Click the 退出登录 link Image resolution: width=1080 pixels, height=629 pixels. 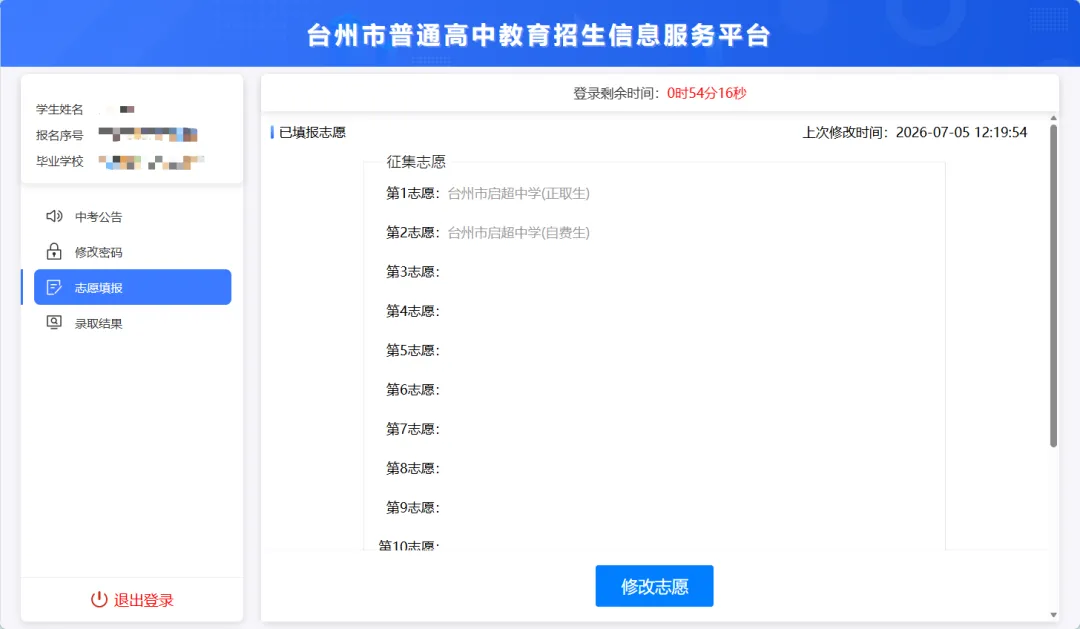132,599
